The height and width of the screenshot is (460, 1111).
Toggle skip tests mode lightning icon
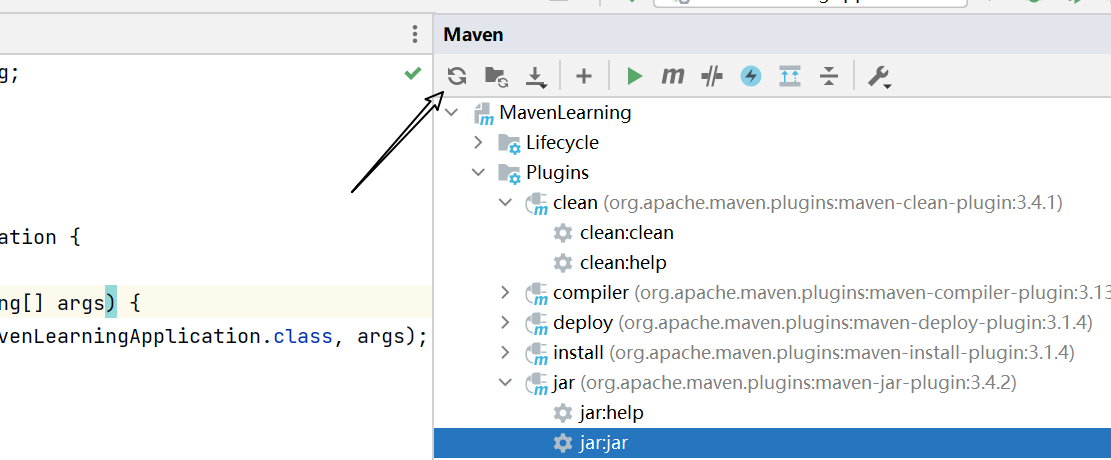[x=750, y=76]
